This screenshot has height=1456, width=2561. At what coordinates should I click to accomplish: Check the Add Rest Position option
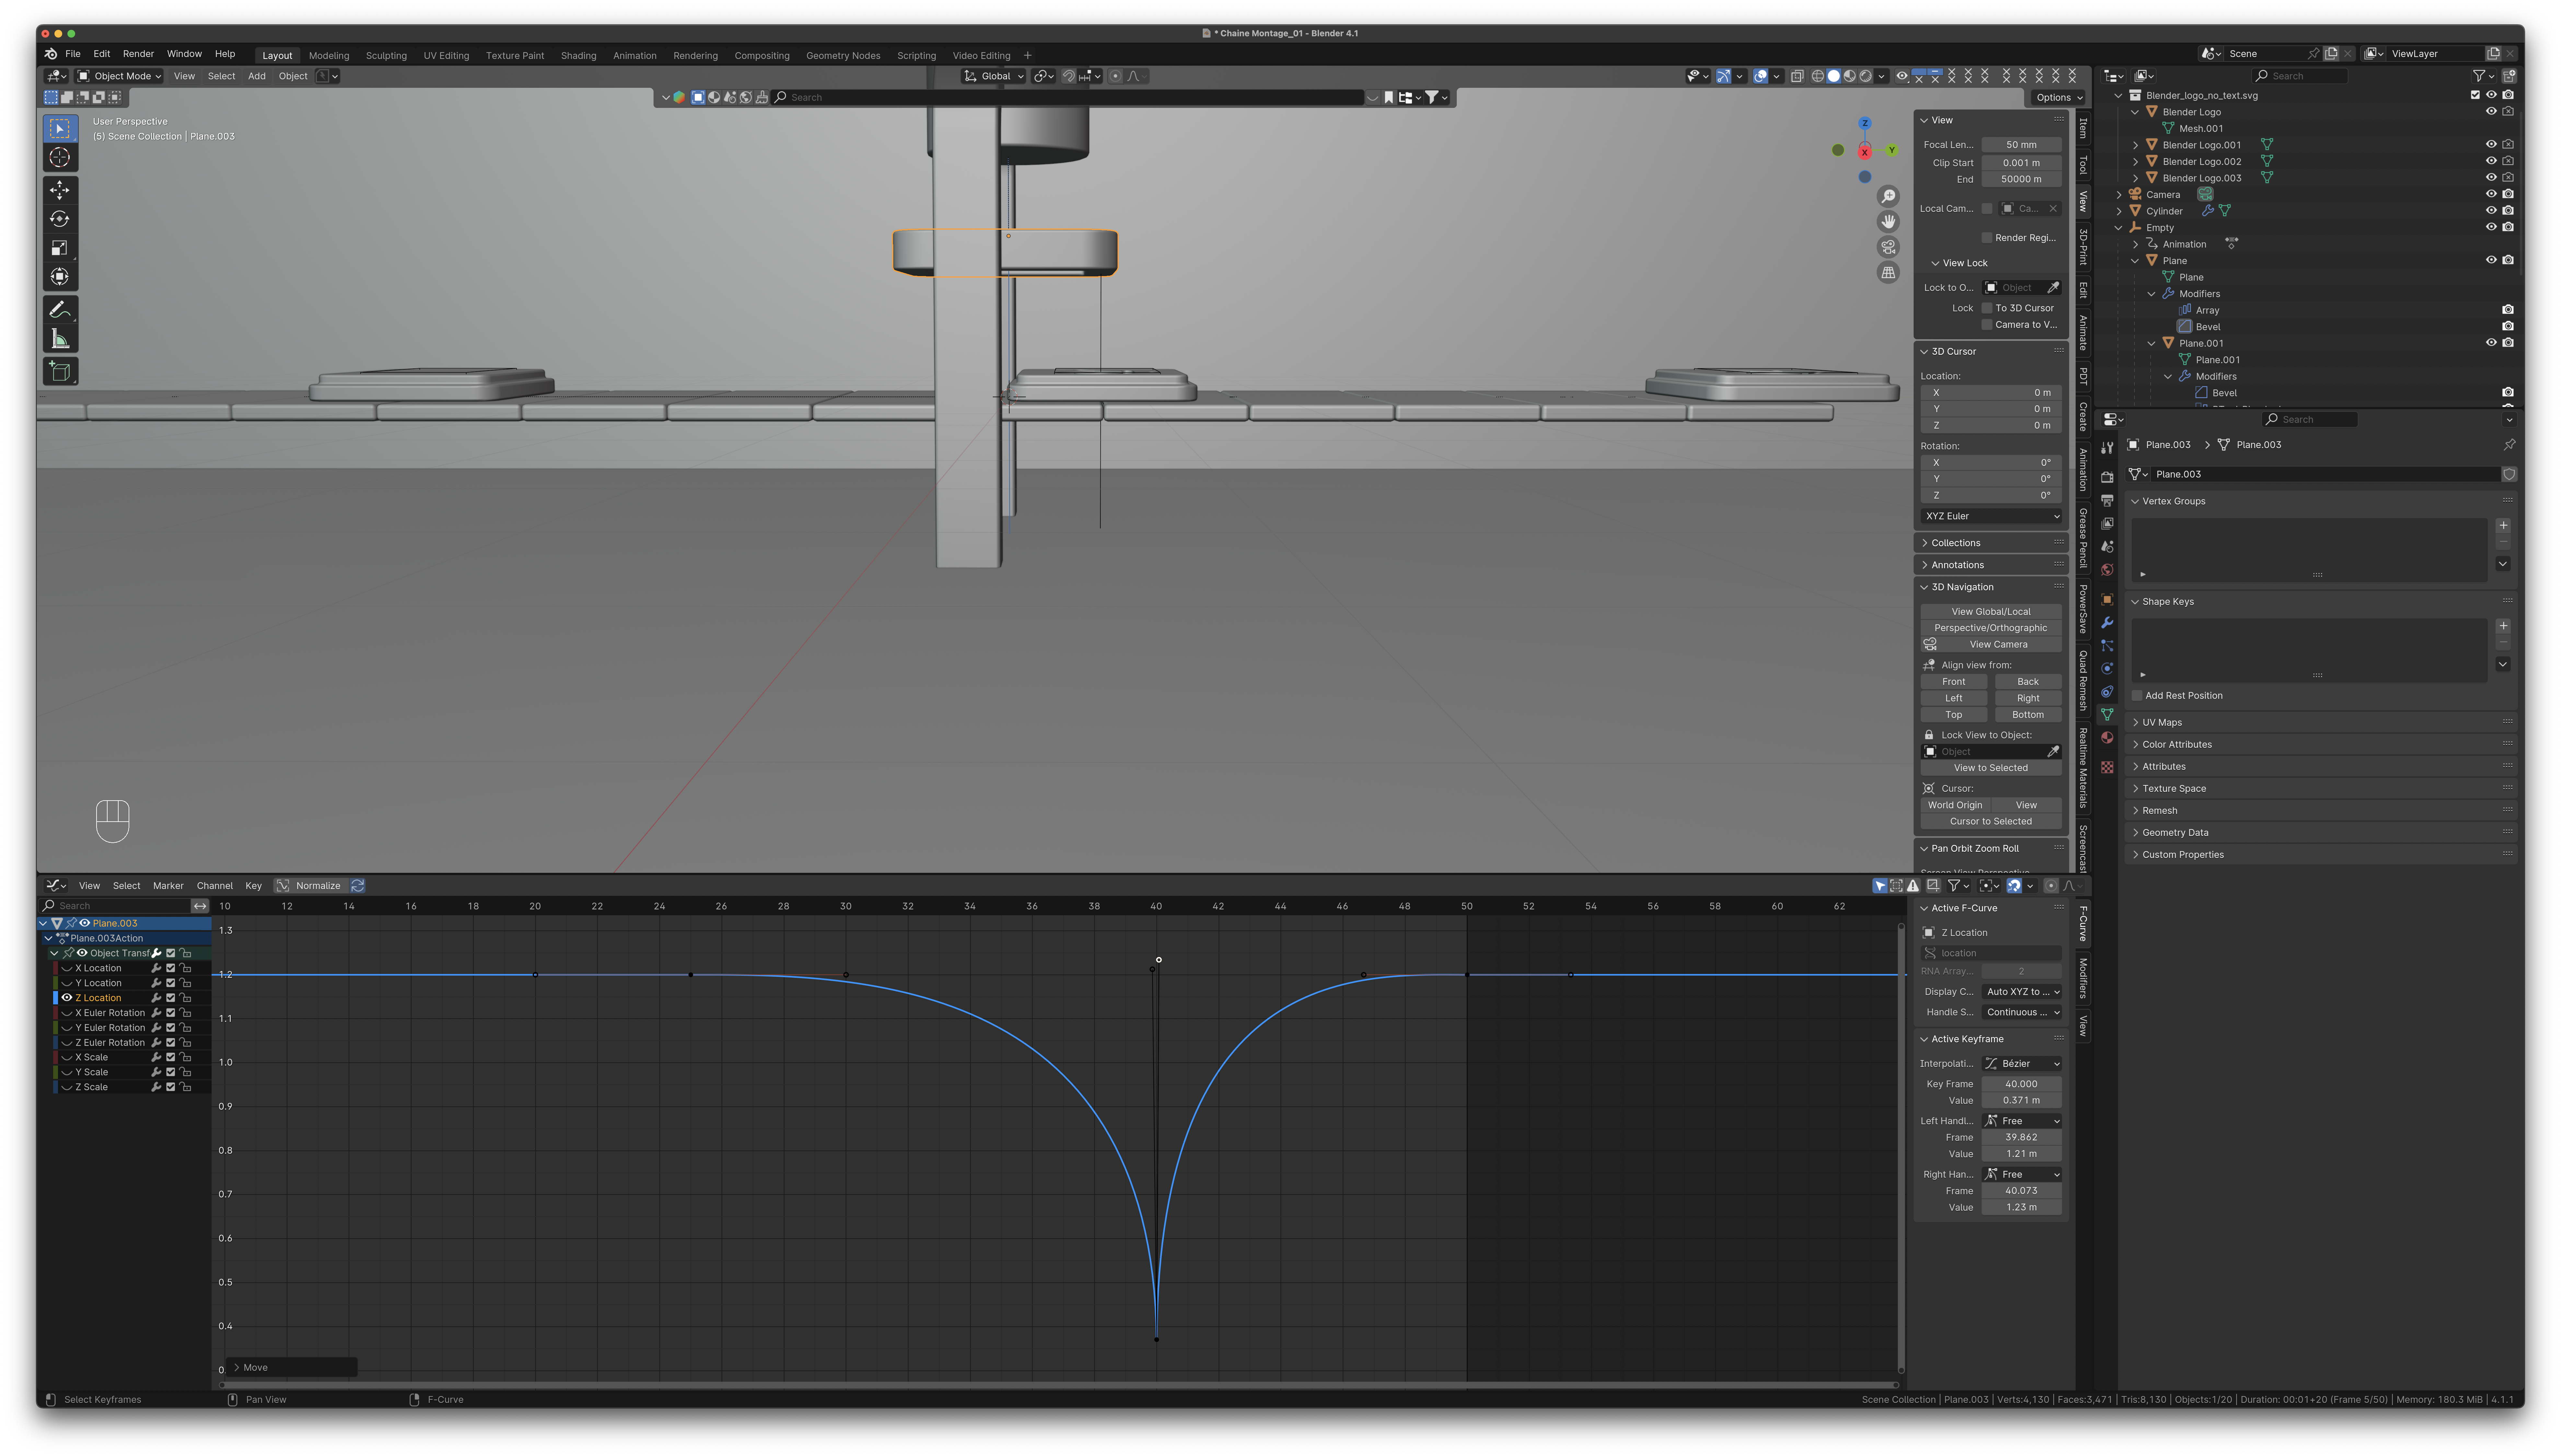pyautogui.click(x=2137, y=696)
